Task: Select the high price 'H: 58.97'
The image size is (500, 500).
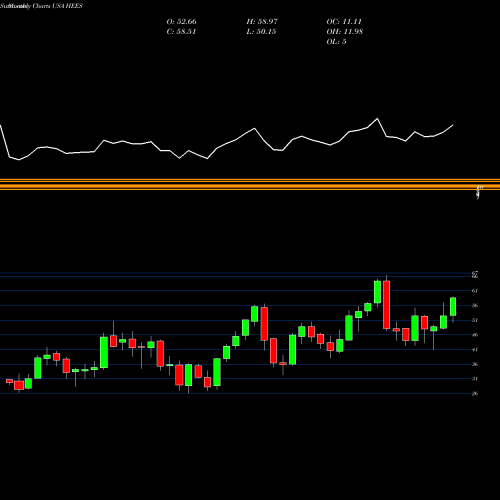Action: point(262,21)
